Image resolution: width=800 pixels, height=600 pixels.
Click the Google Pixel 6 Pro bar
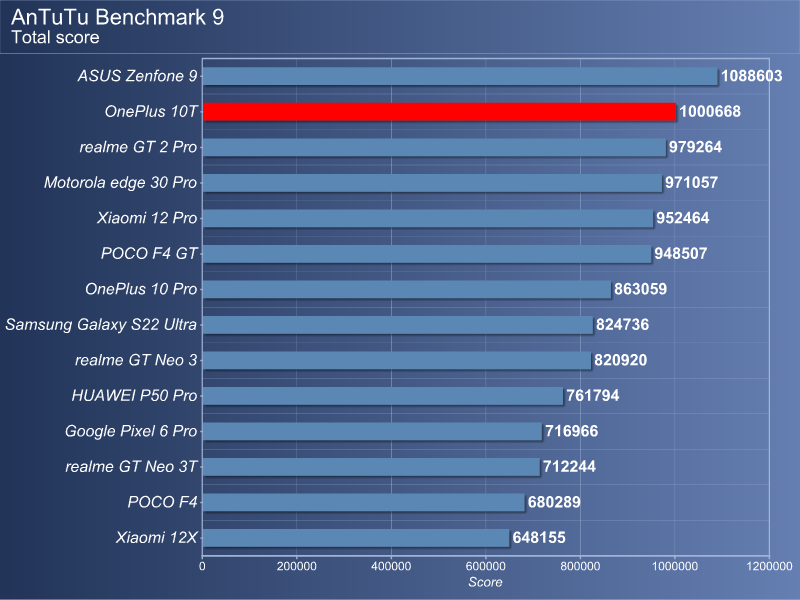pyautogui.click(x=372, y=432)
